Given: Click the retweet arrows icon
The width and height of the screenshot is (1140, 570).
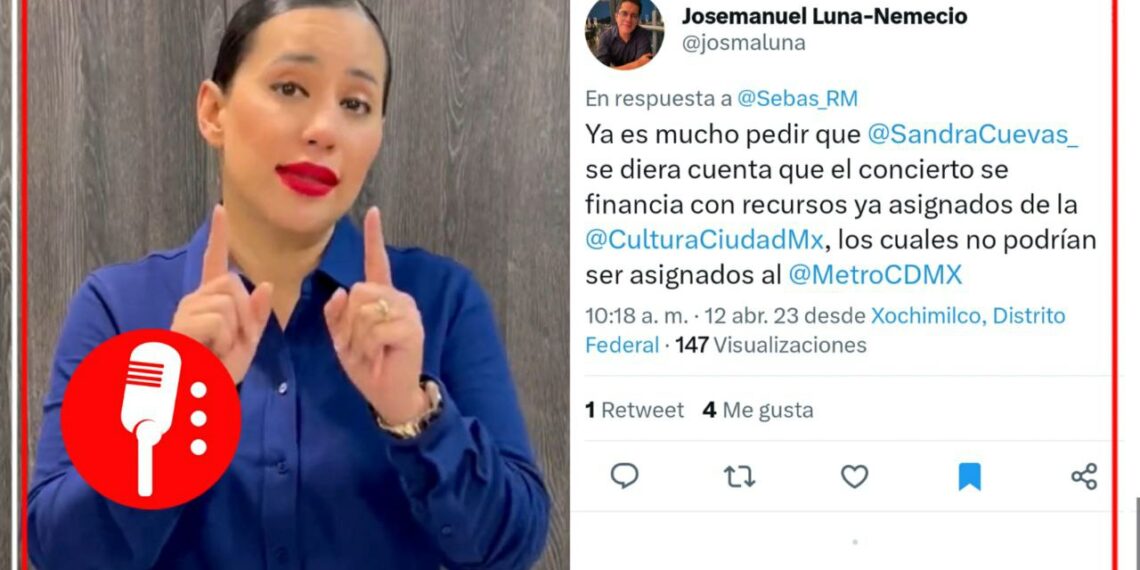Looking at the screenshot, I should click(739, 477).
